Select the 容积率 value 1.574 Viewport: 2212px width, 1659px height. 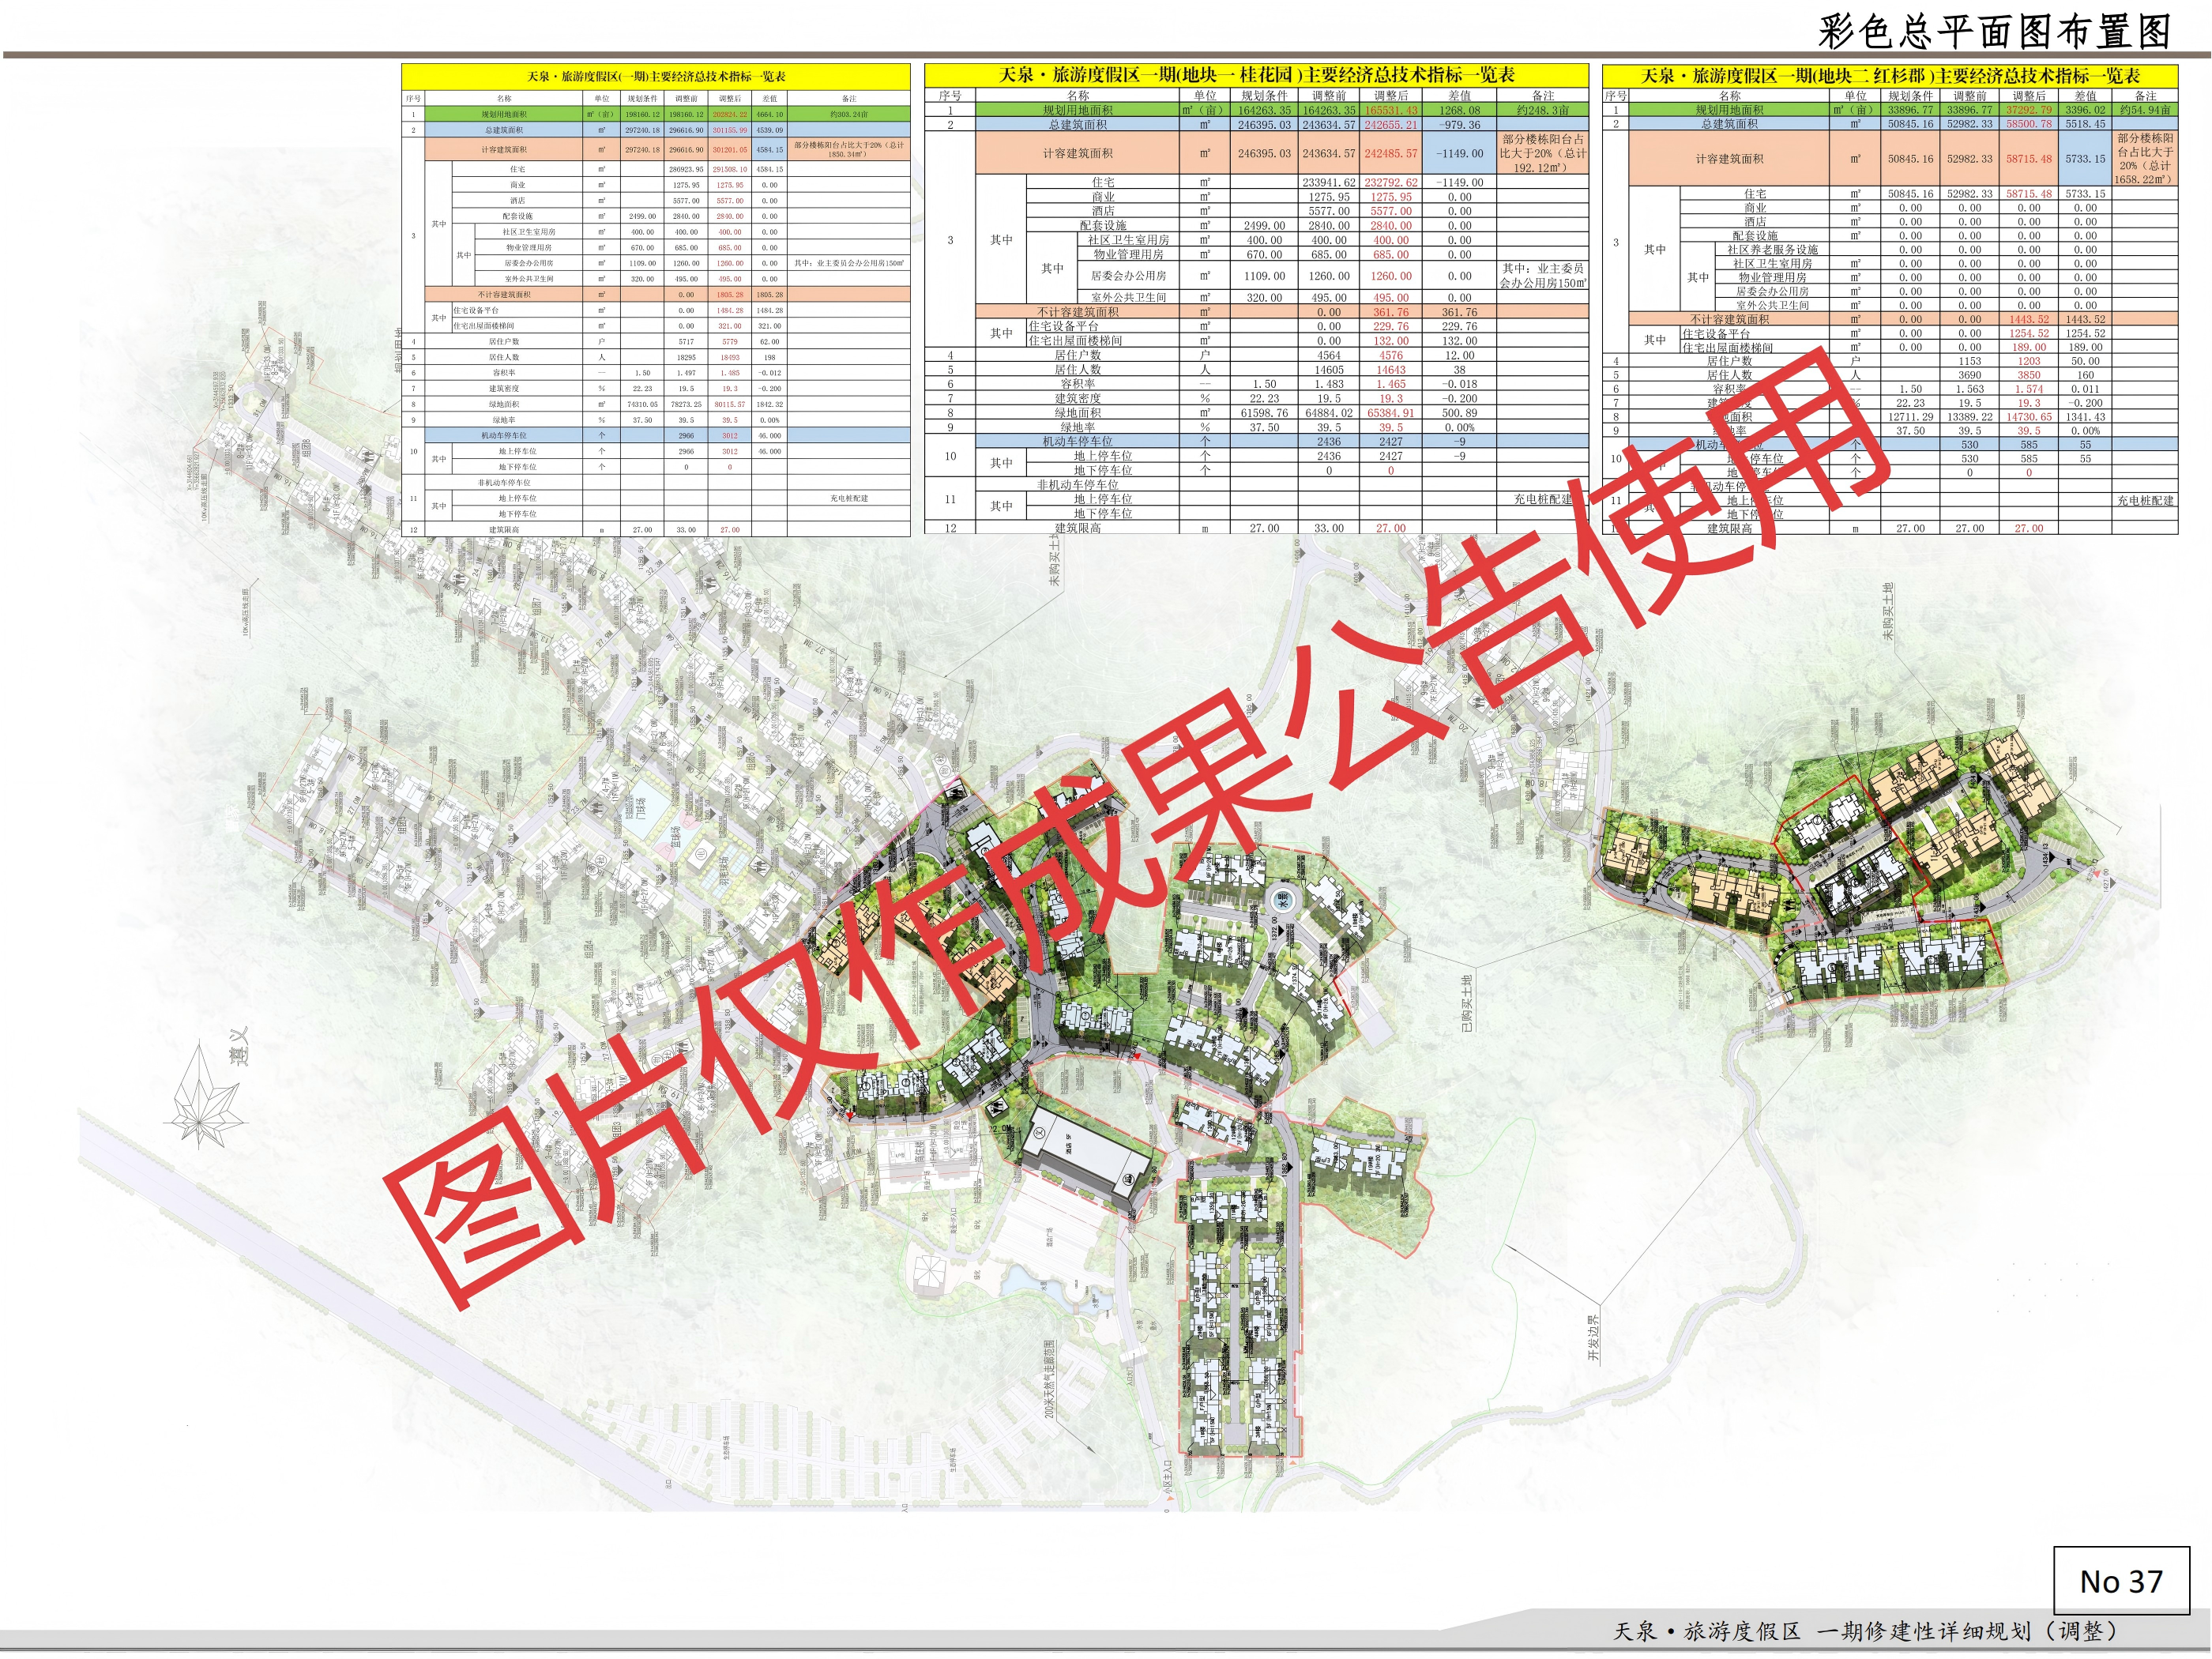tap(2029, 389)
